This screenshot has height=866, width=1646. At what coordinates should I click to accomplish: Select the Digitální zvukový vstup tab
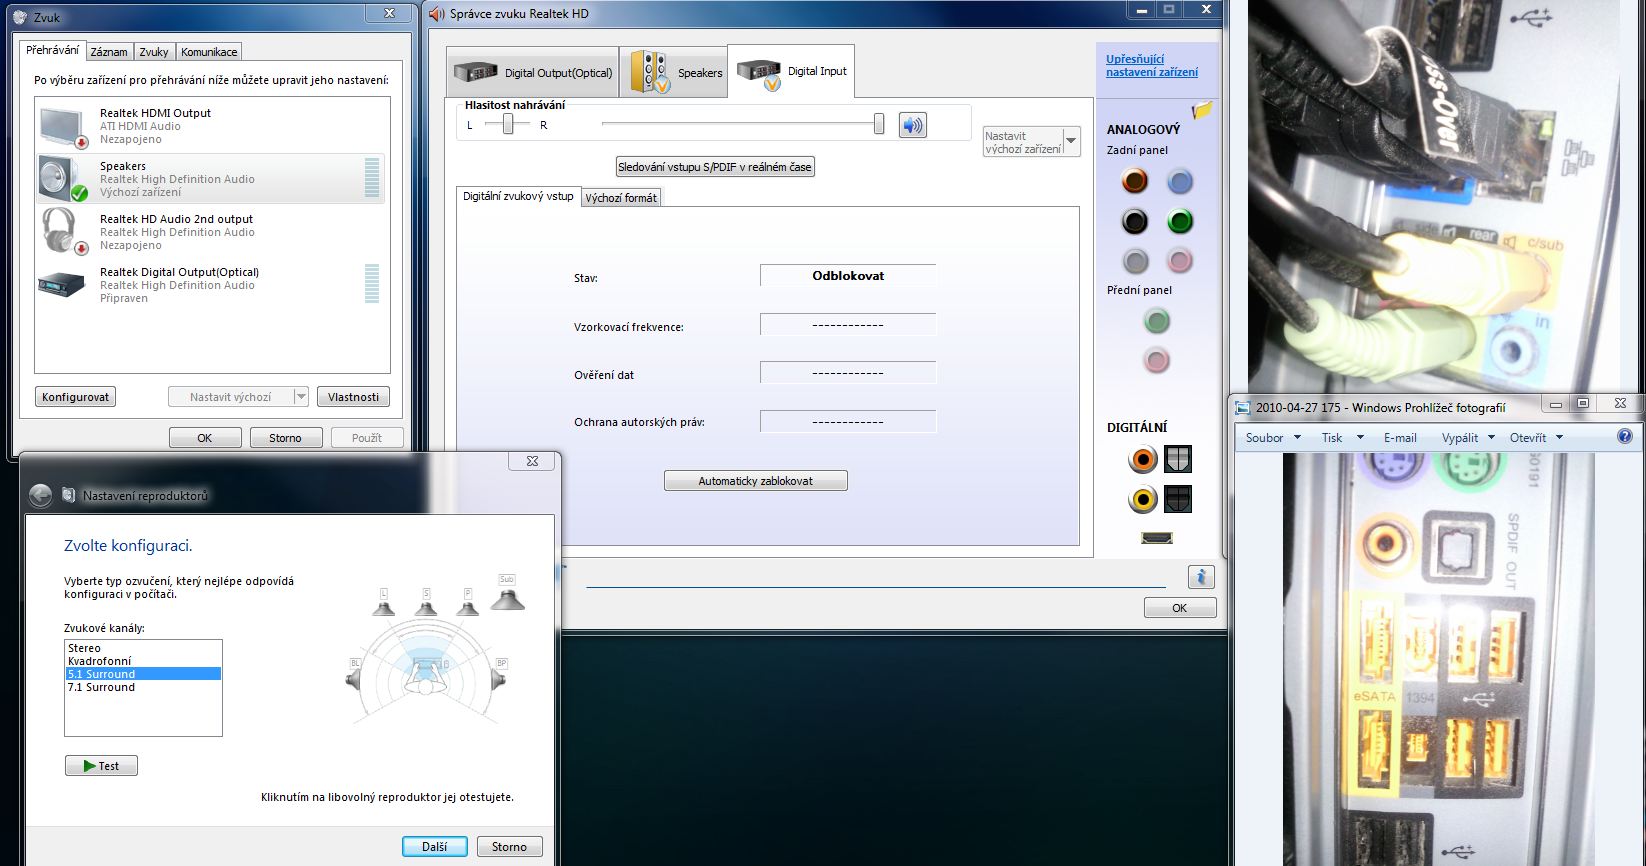coord(518,196)
